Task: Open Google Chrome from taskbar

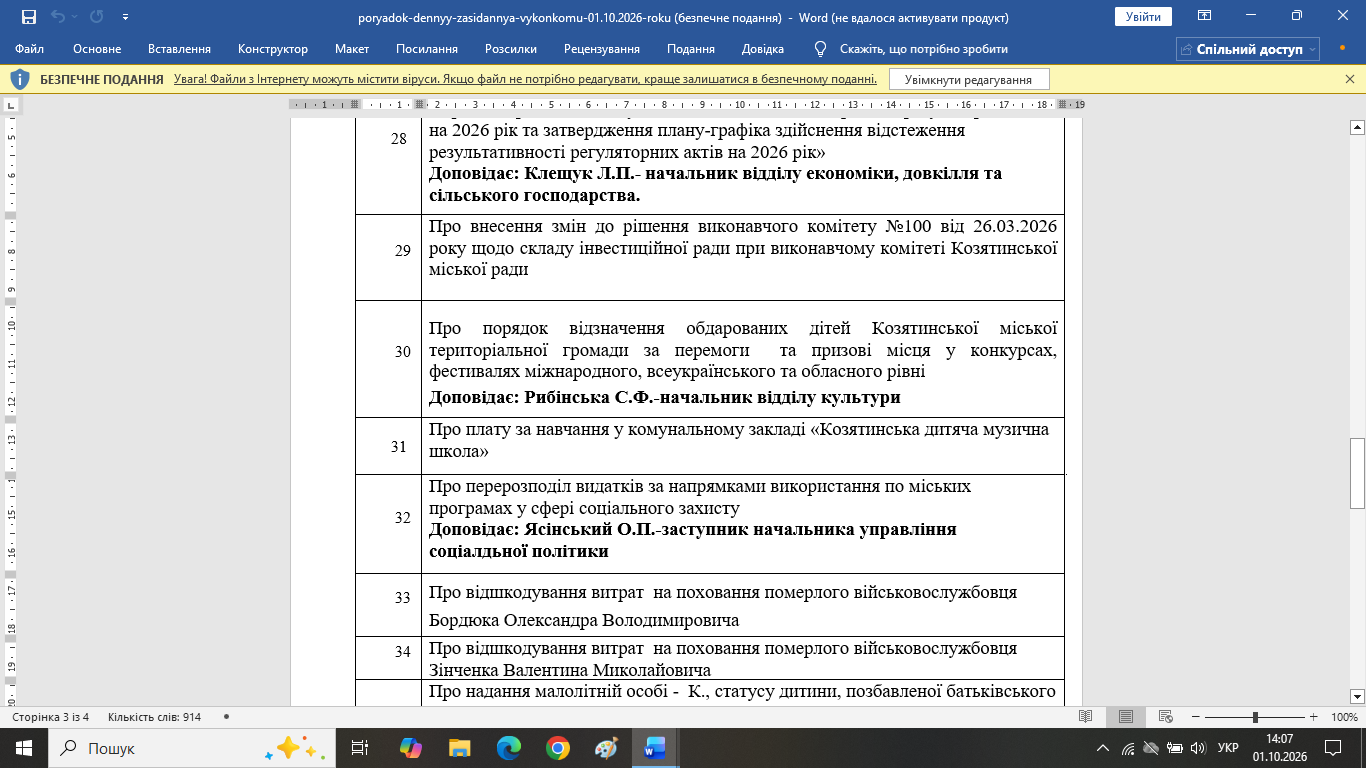Action: click(558, 748)
